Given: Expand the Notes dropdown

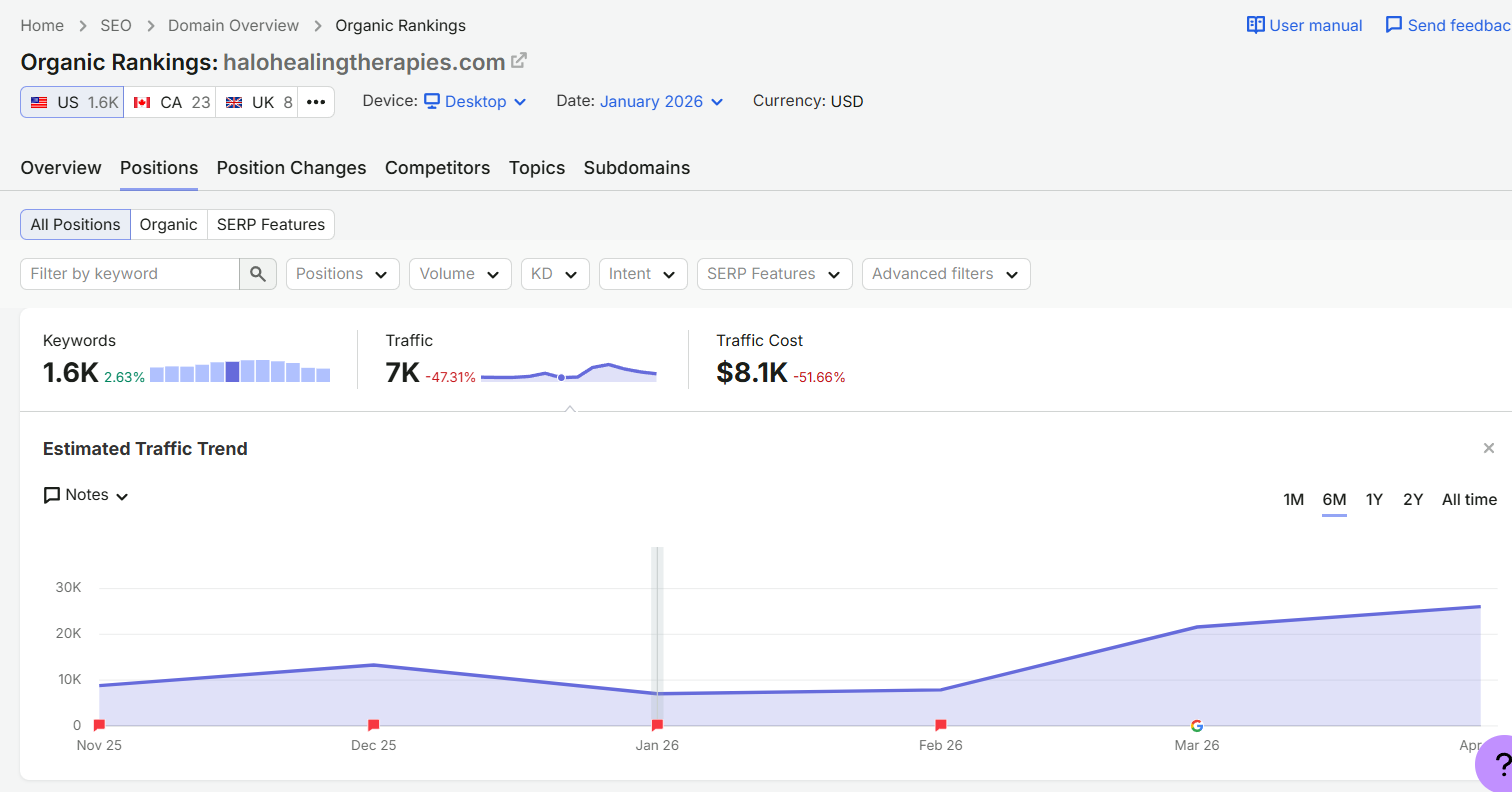Looking at the screenshot, I should point(87,495).
